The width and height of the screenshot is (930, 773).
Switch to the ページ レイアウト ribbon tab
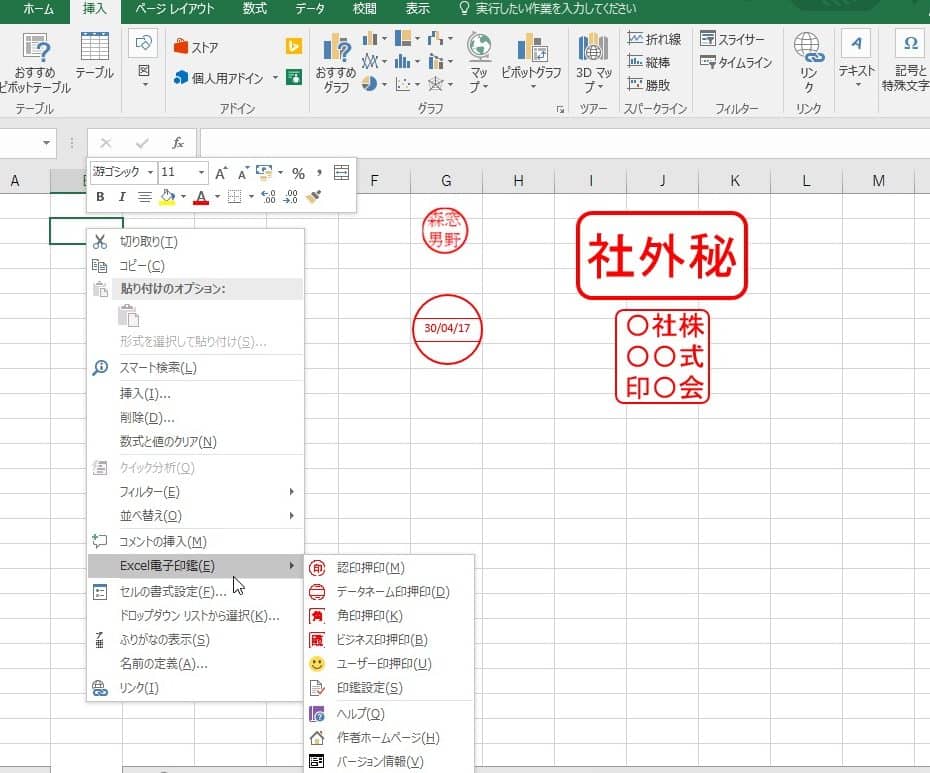point(174,9)
